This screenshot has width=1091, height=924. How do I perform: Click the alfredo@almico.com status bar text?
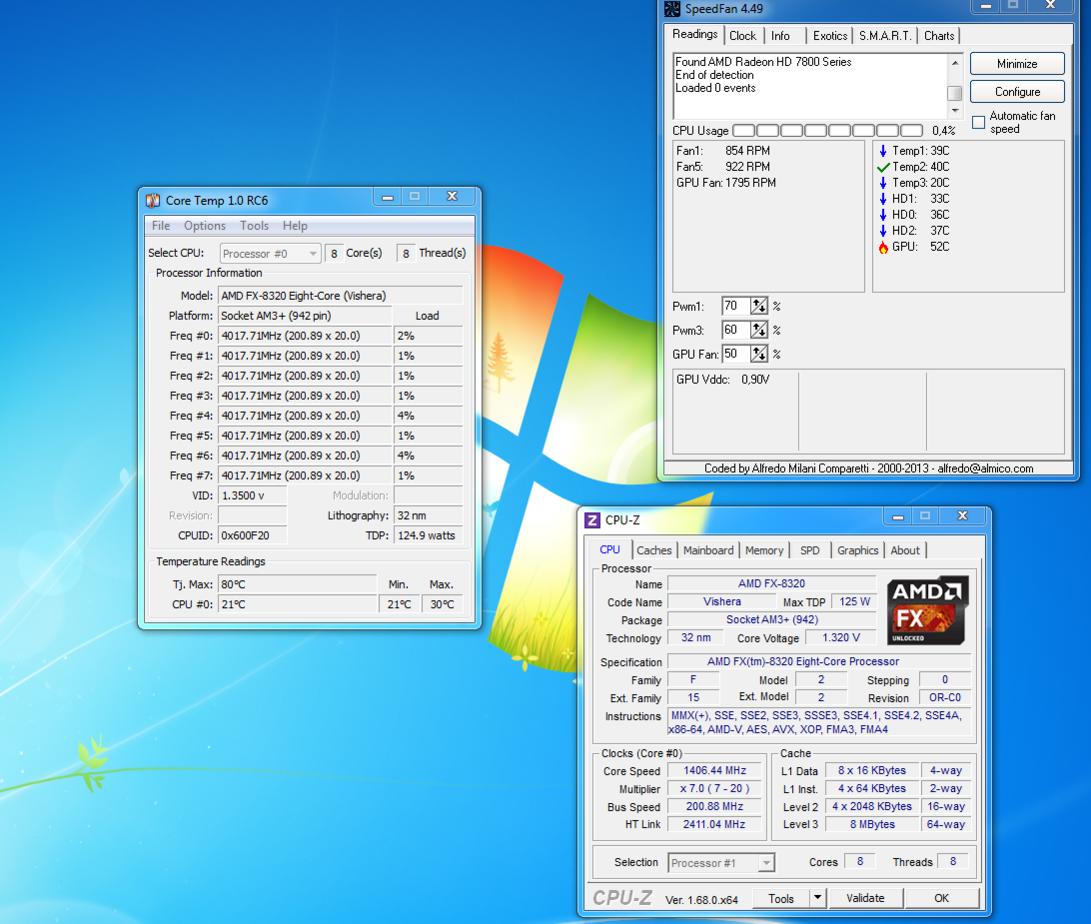pyautogui.click(x=985, y=469)
